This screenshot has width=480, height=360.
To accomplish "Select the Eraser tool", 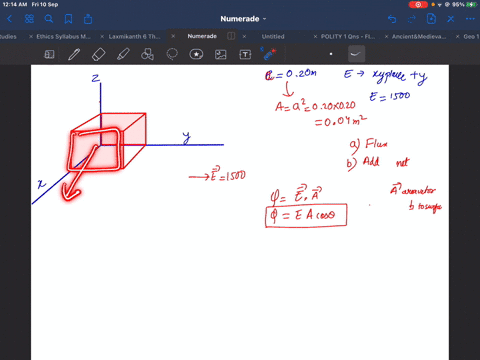I will coord(98,54).
